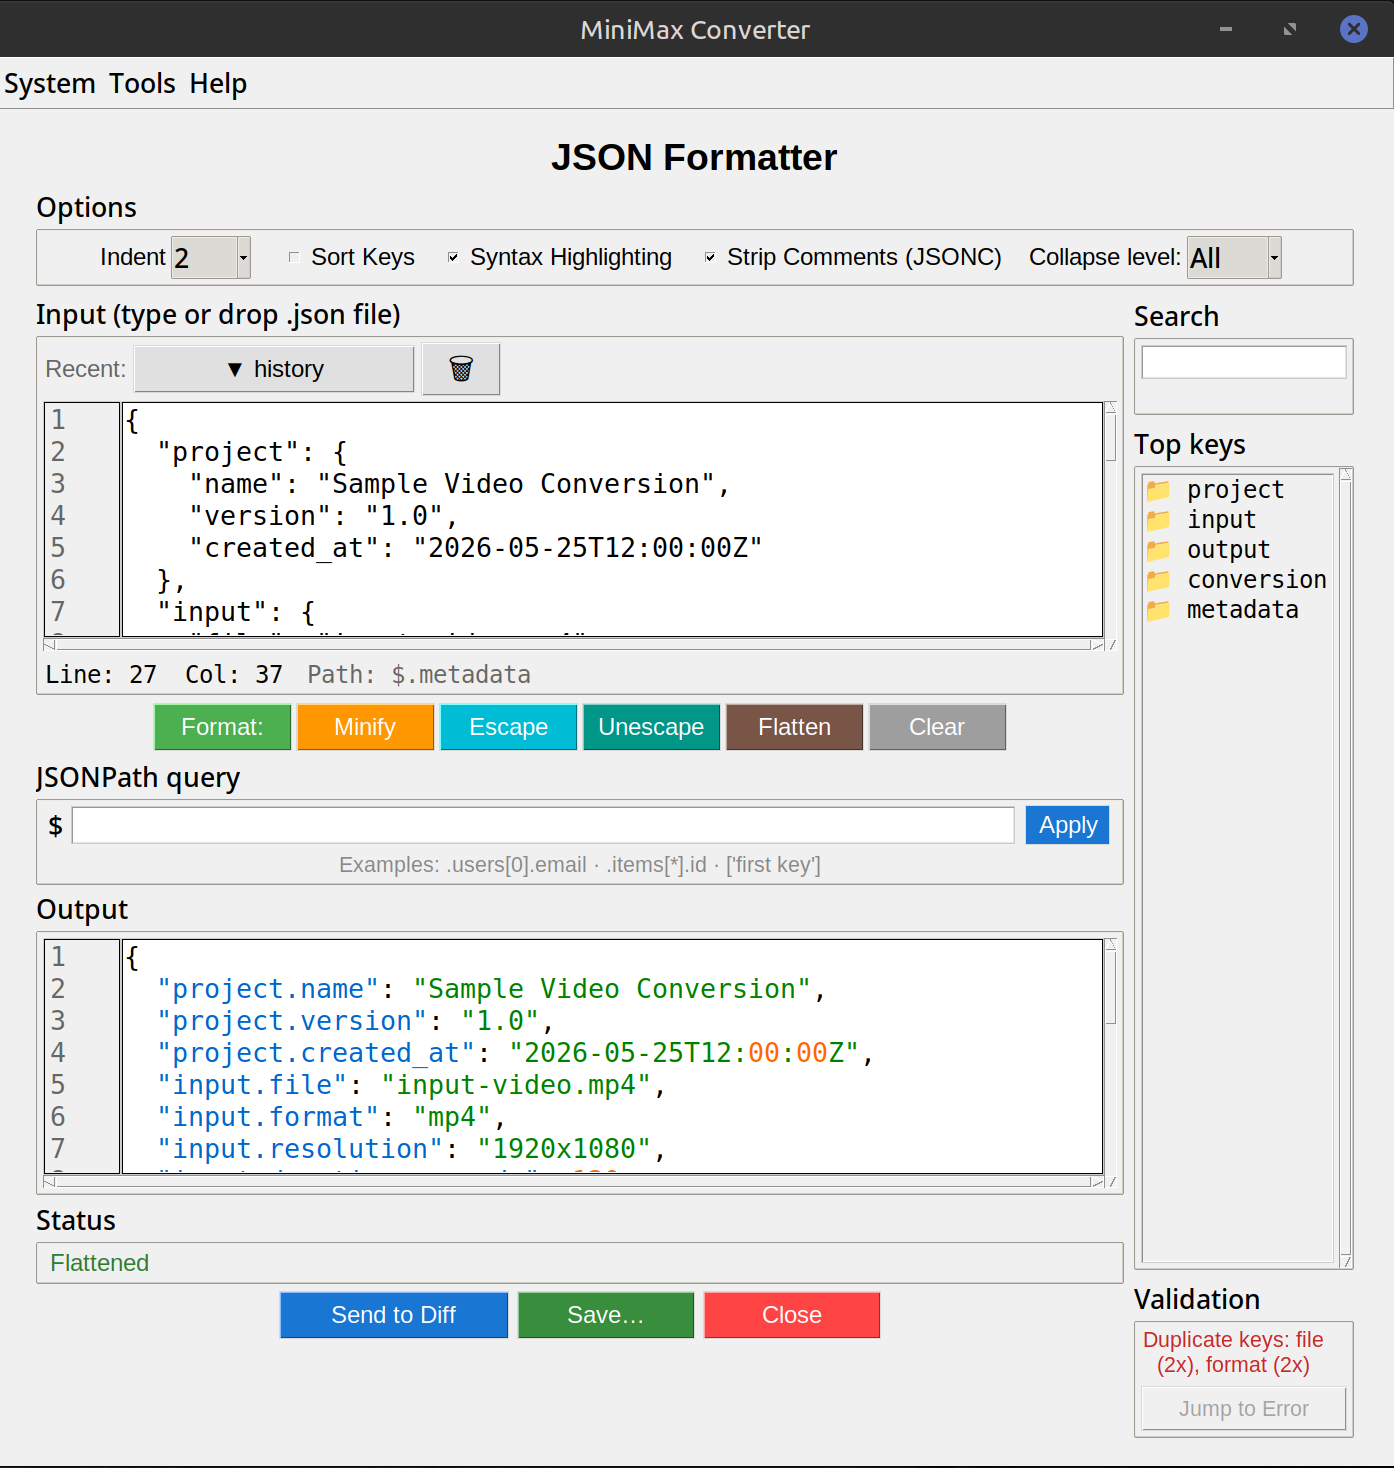Click the red Close button
Screen dimensions: 1394x1468
(x=792, y=1315)
